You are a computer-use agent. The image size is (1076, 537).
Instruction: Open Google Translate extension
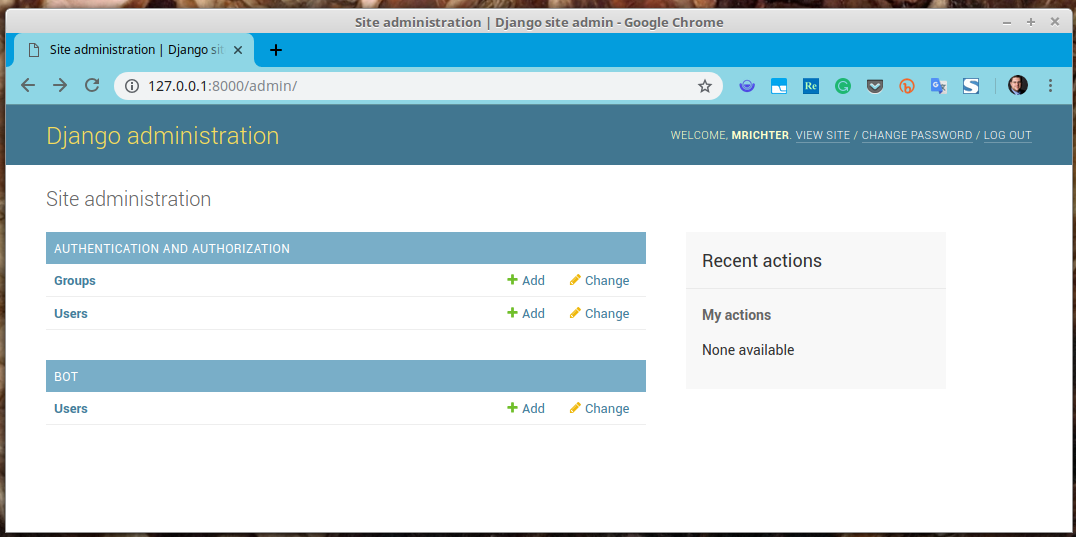click(938, 86)
